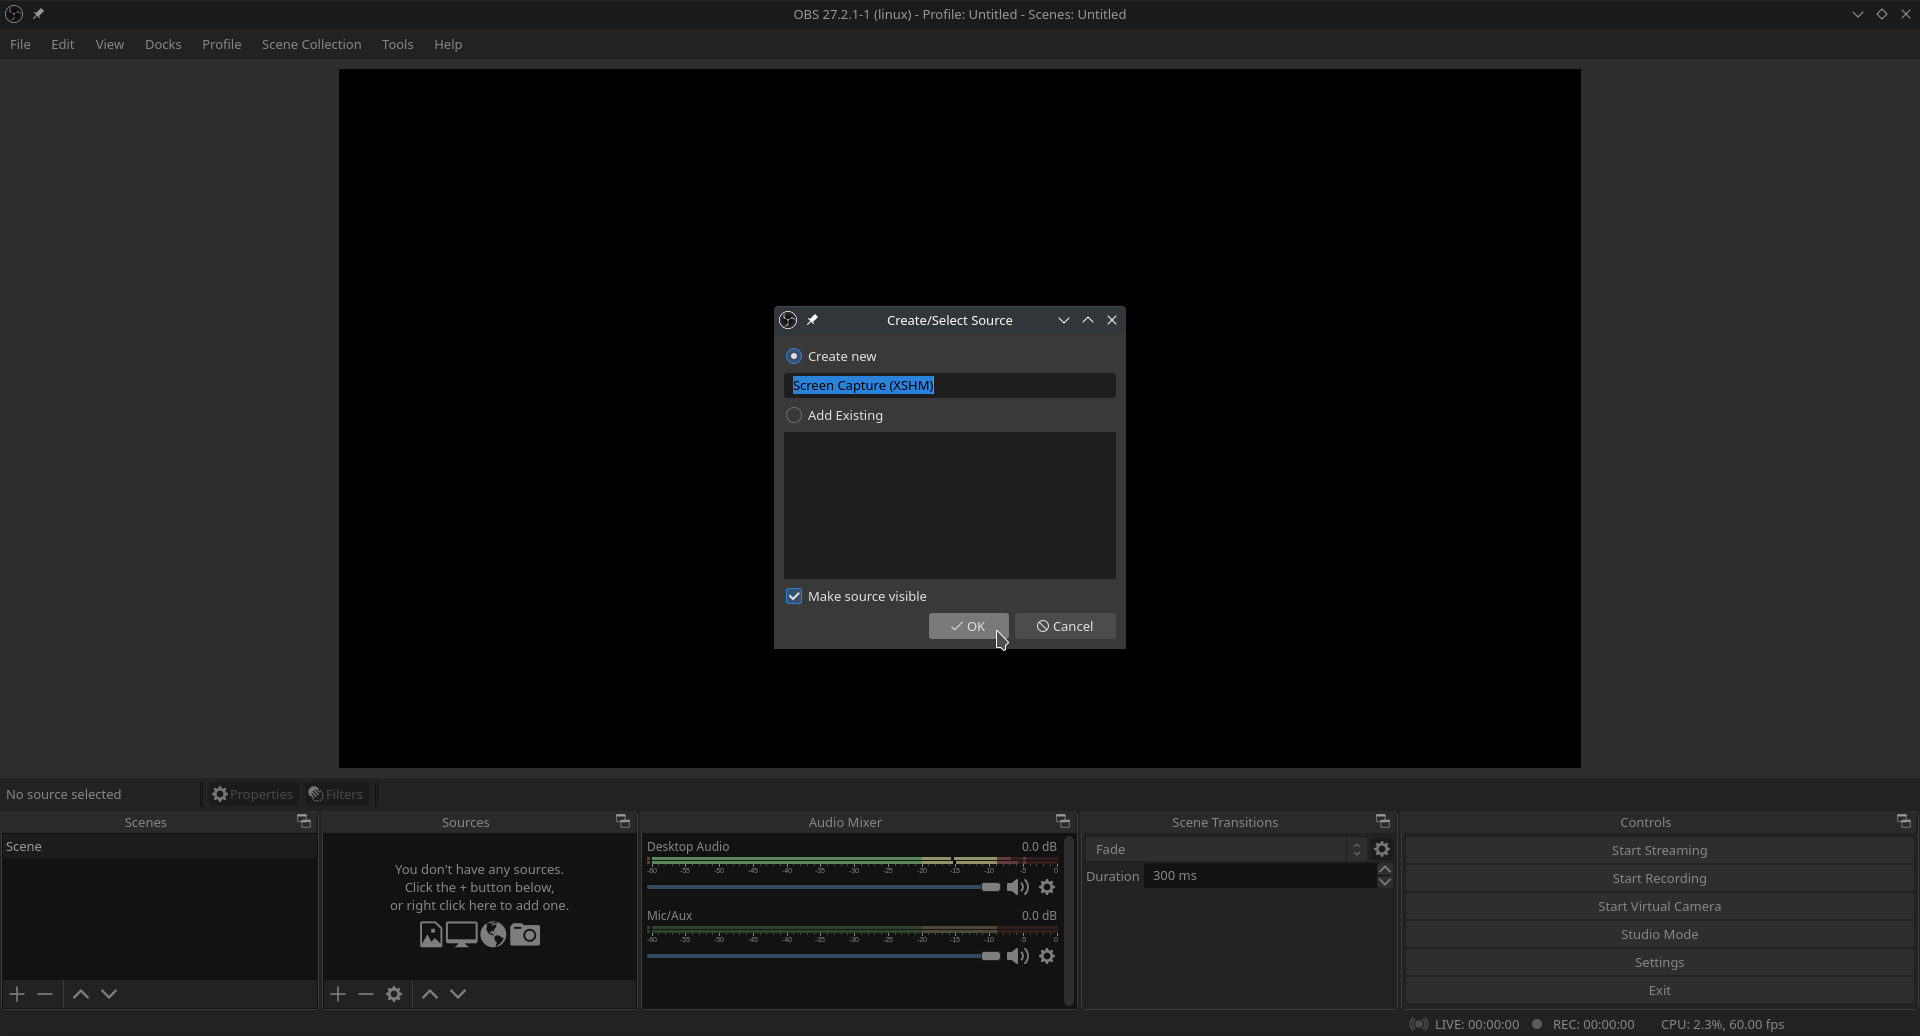This screenshot has width=1920, height=1036.
Task: Shade the dialog with the down chevron
Action: pyautogui.click(x=1064, y=320)
